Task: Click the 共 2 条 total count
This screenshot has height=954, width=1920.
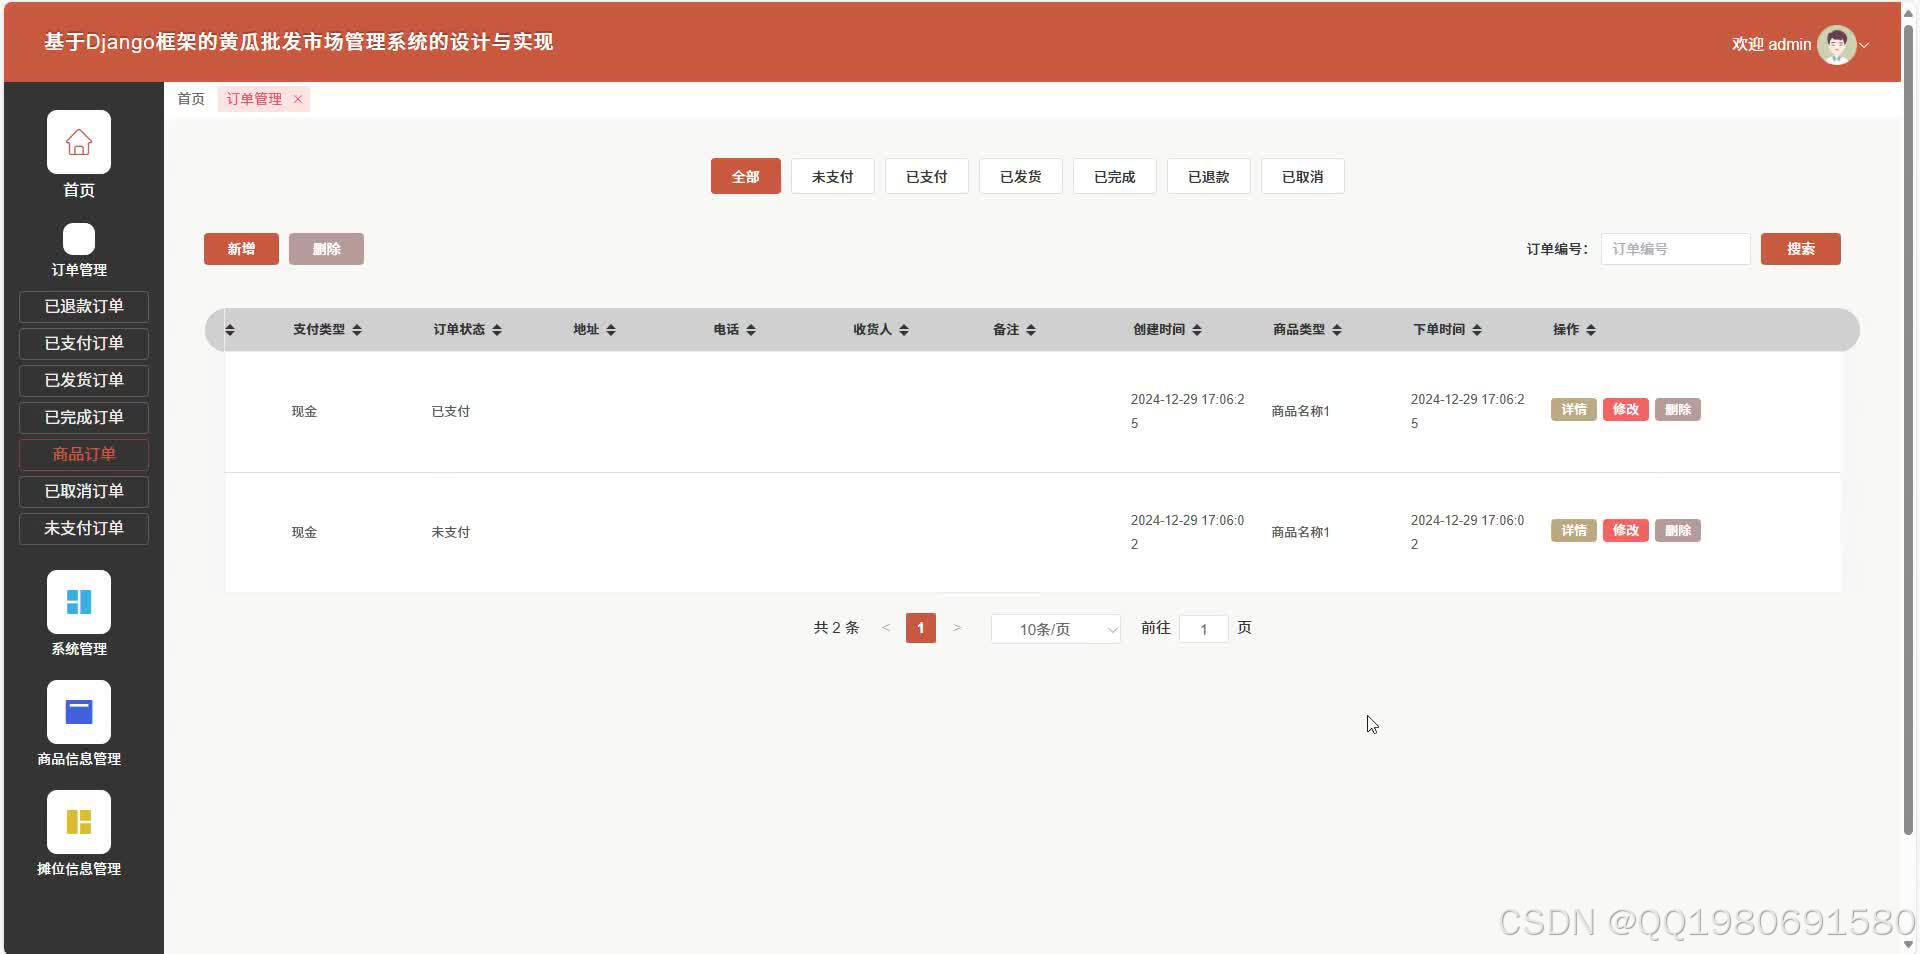Action: tap(836, 628)
